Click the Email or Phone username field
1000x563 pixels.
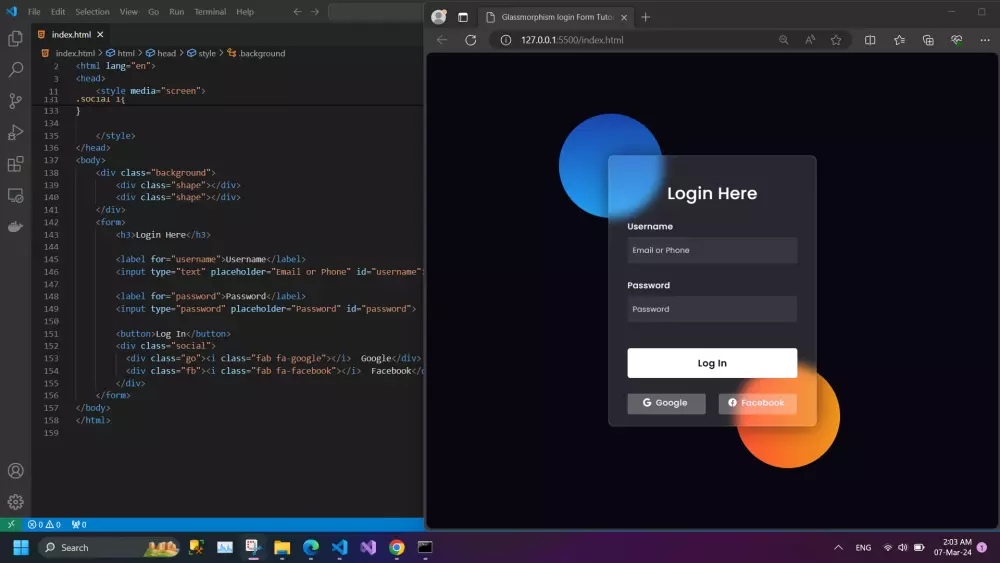pyautogui.click(x=712, y=250)
